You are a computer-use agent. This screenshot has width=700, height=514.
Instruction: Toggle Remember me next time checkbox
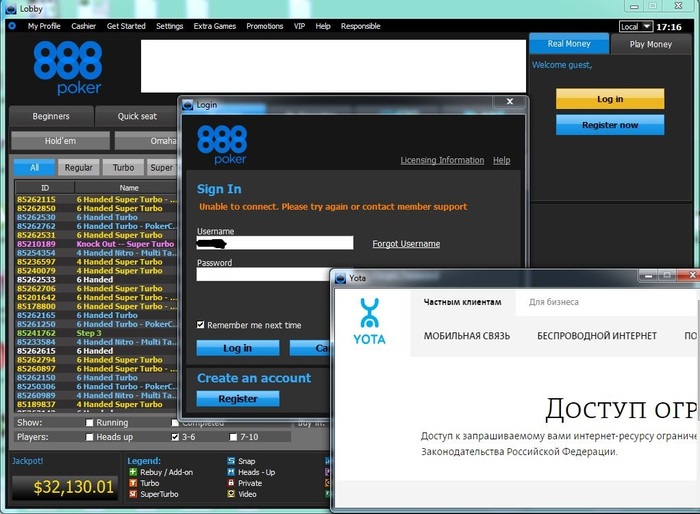pos(200,325)
